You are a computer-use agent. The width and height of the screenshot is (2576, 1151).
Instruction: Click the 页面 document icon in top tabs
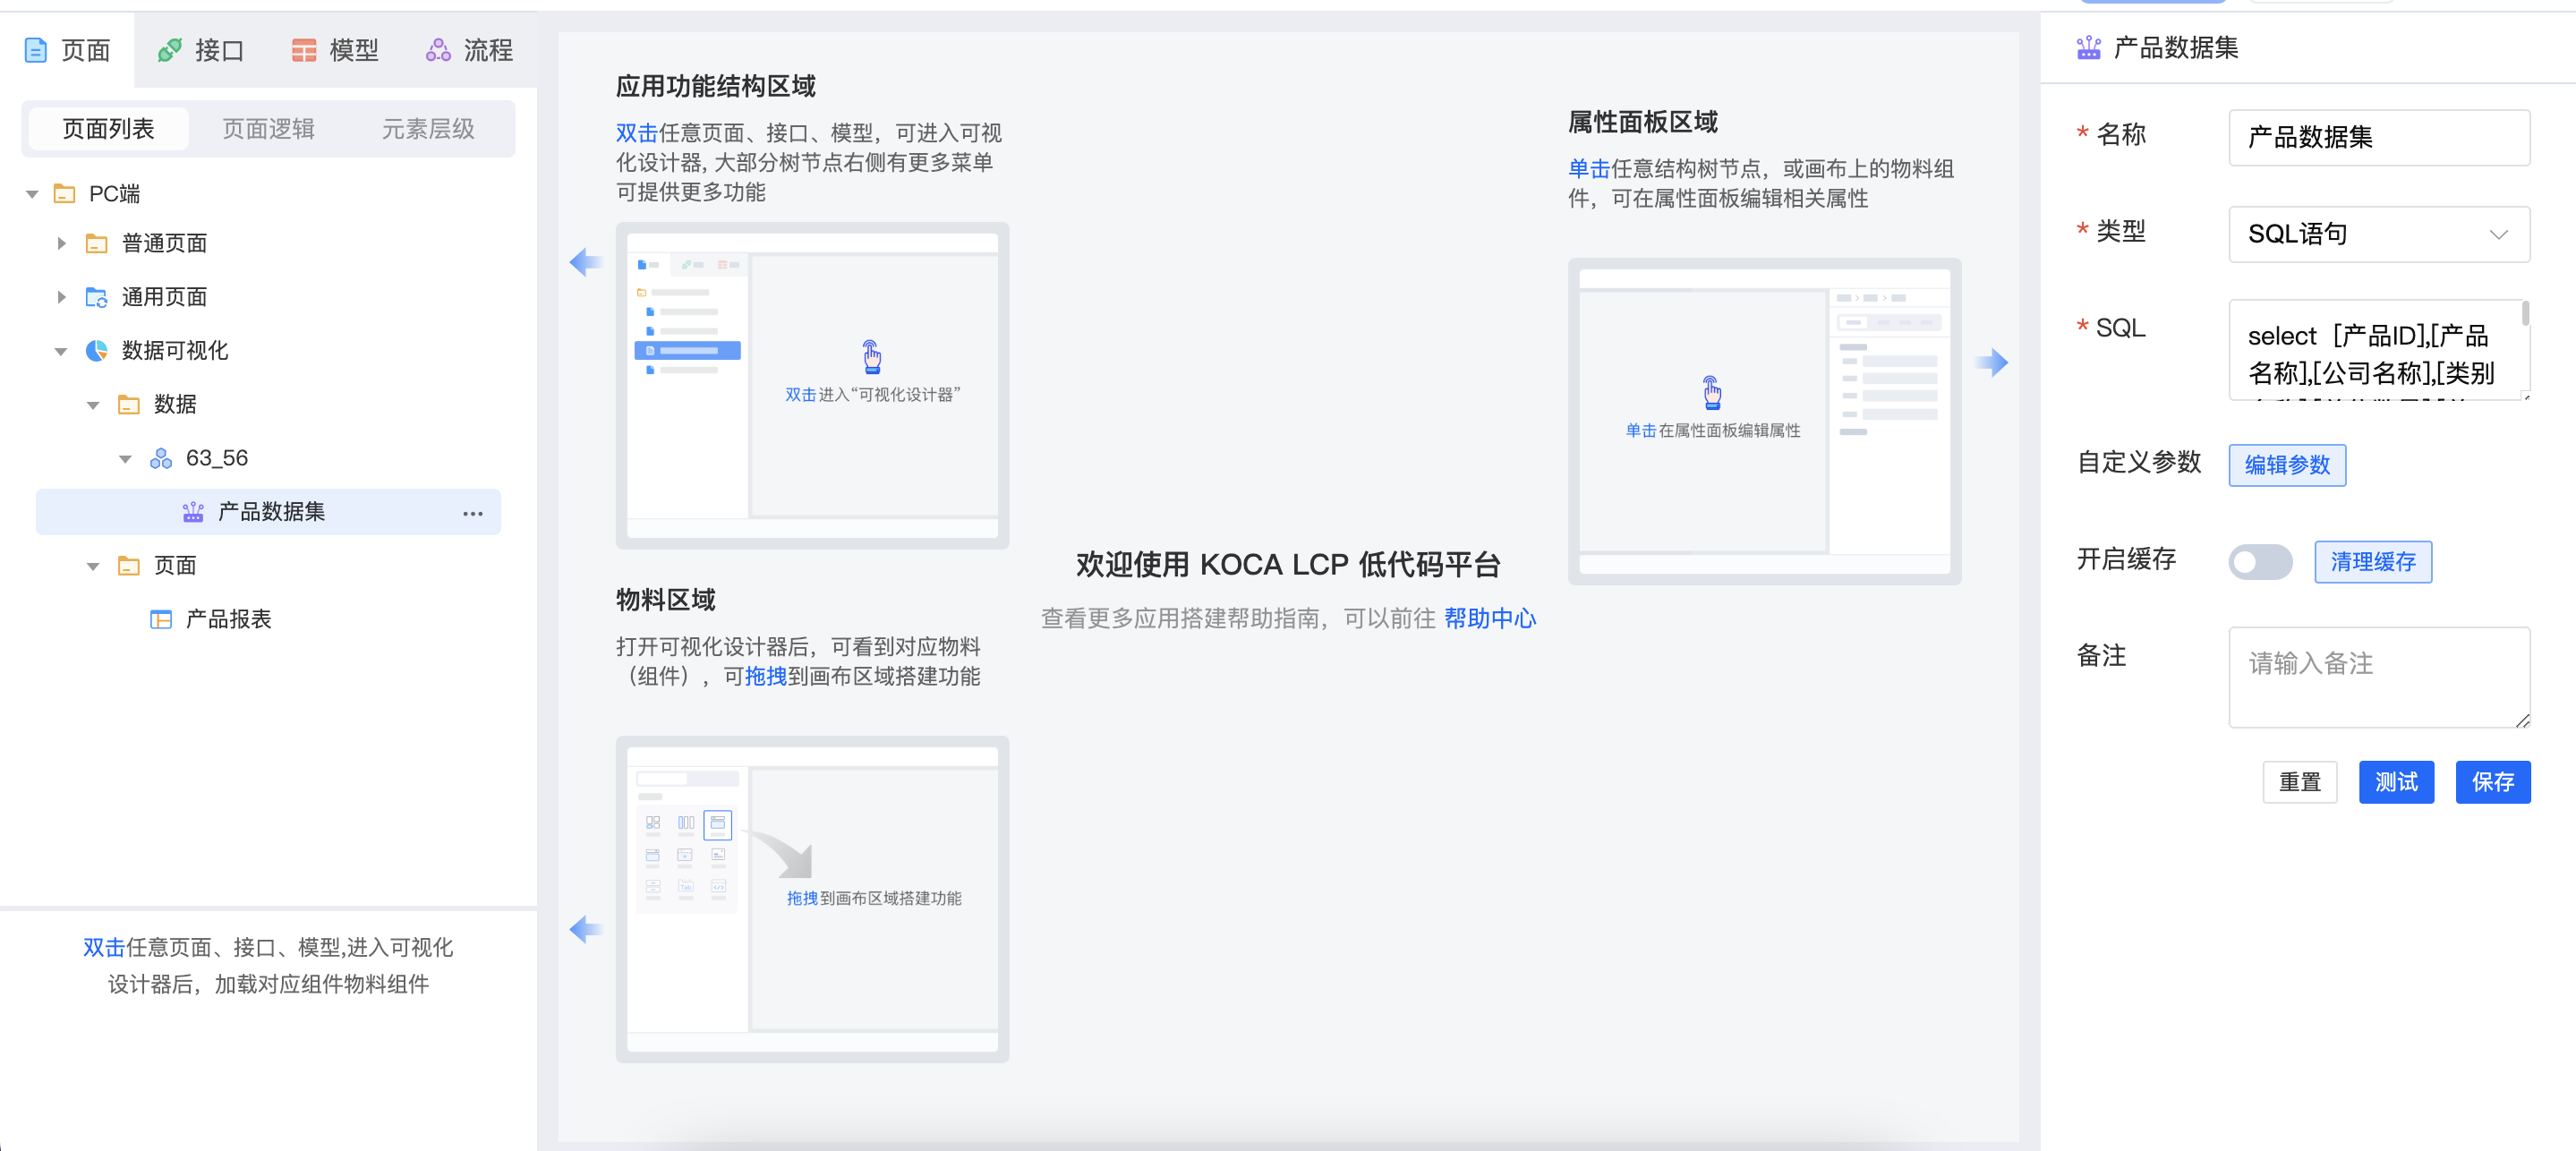point(36,50)
